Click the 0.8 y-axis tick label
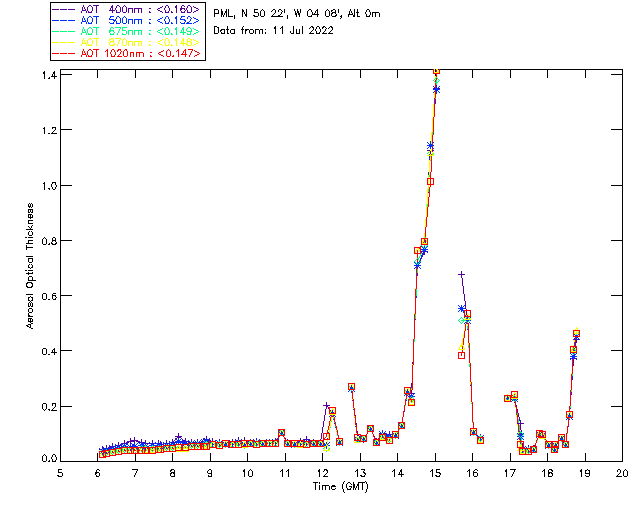The image size is (640, 512). coord(49,241)
